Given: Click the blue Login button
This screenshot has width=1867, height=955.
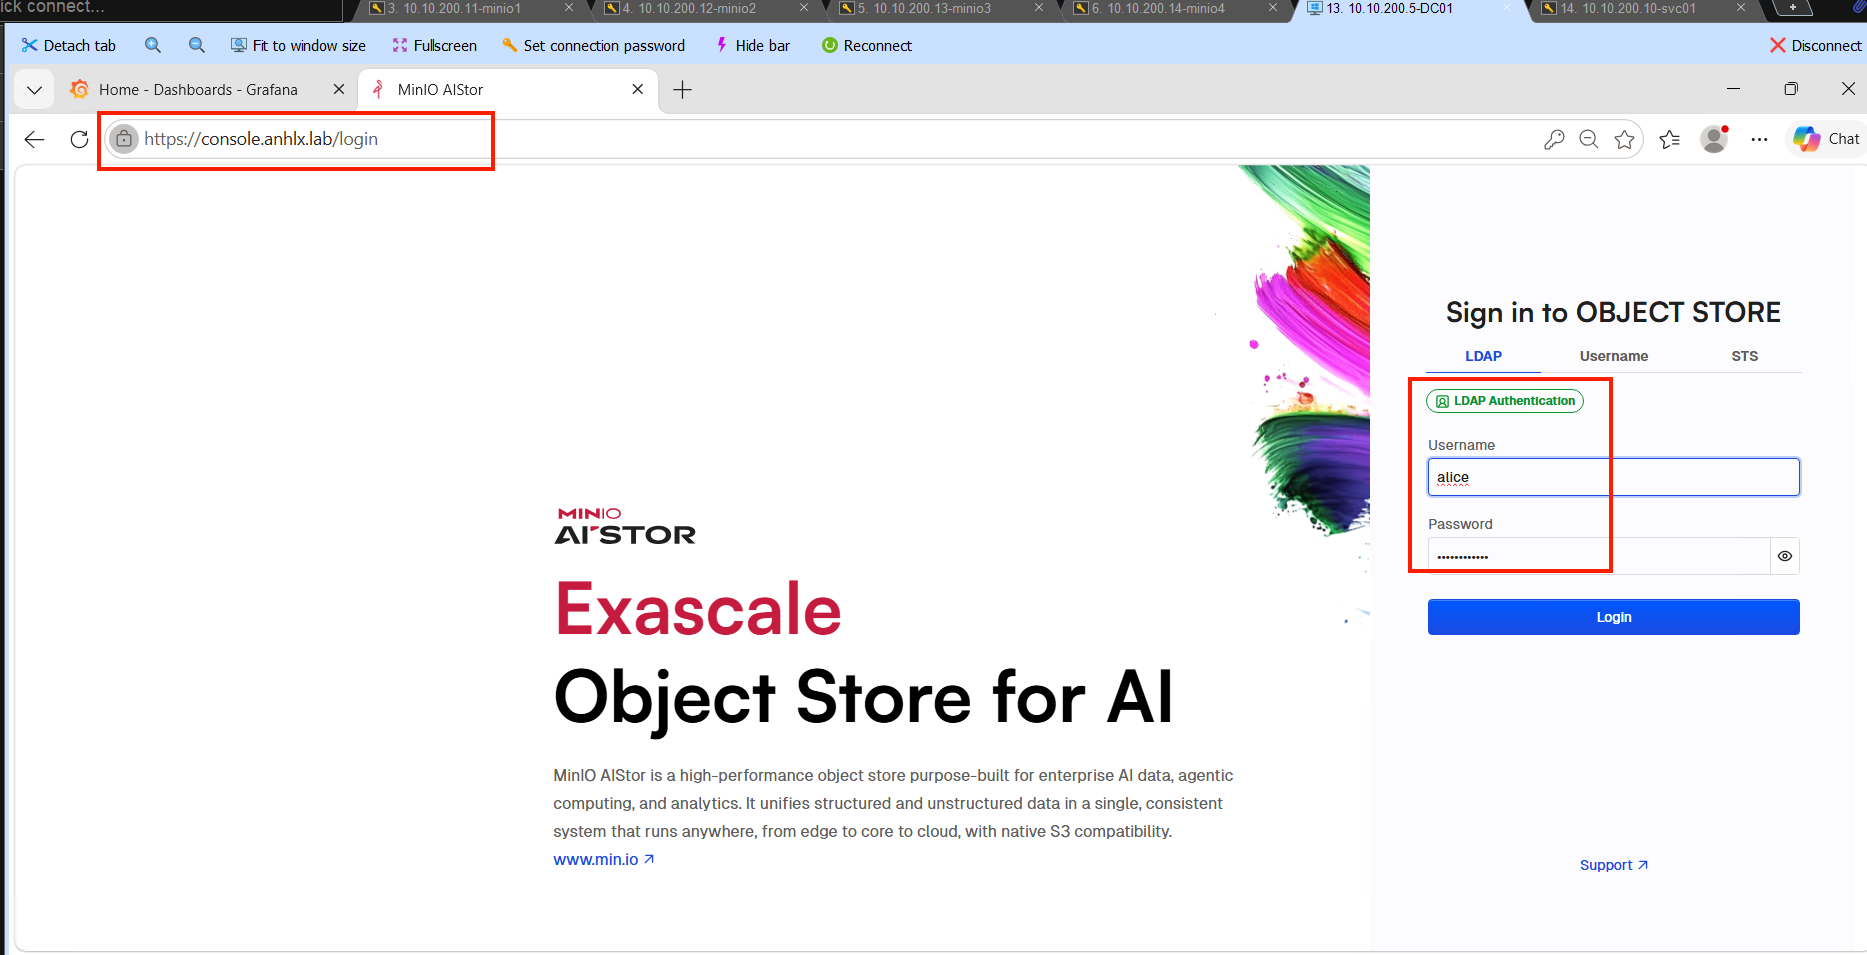Looking at the screenshot, I should point(1614,617).
